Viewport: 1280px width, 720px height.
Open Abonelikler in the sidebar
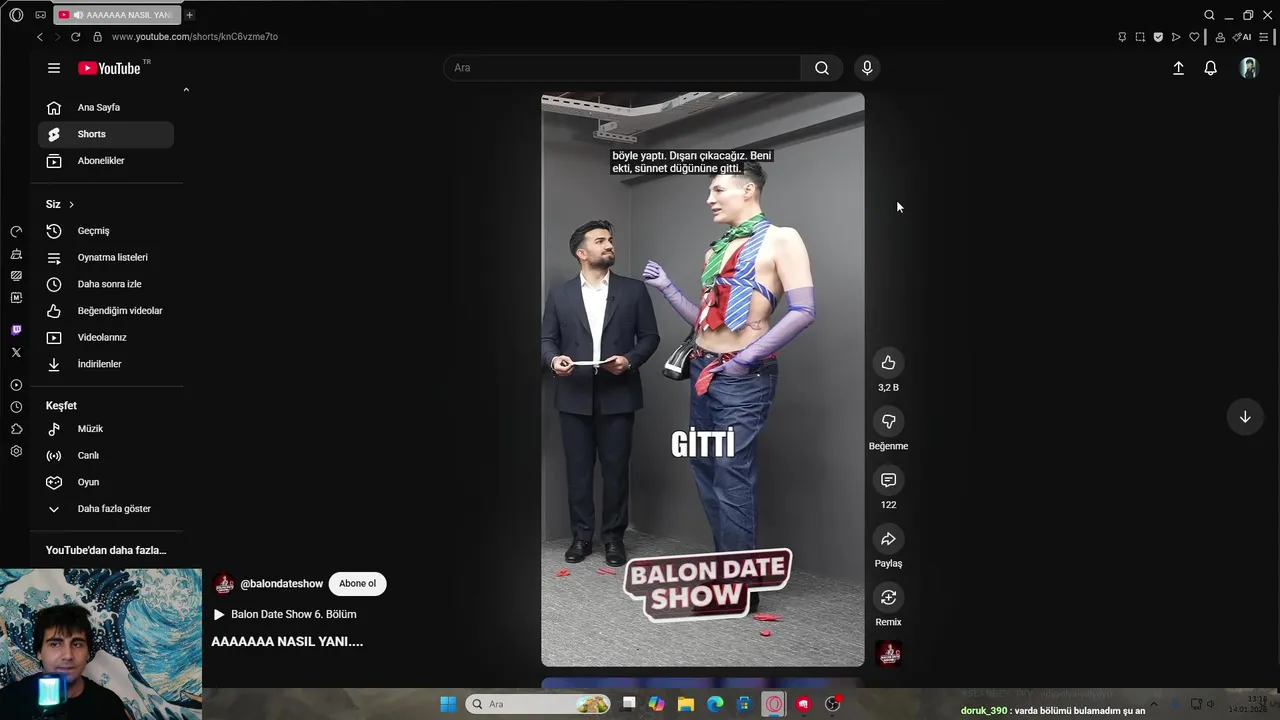pyautogui.click(x=106, y=161)
